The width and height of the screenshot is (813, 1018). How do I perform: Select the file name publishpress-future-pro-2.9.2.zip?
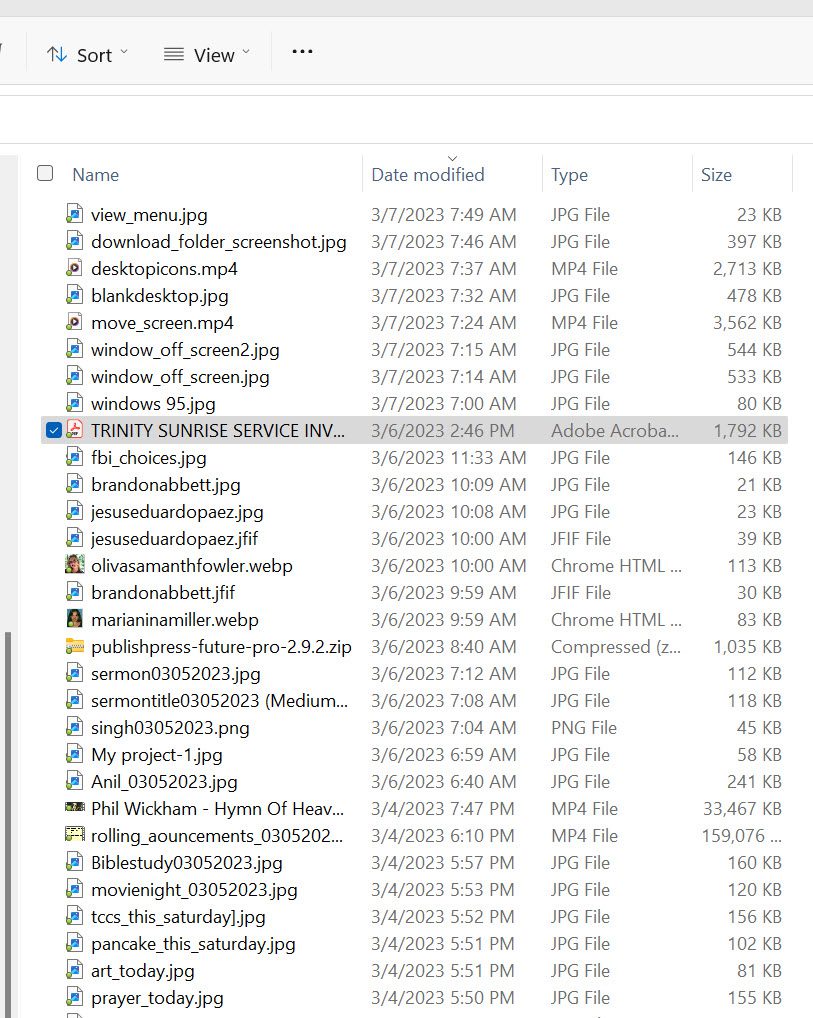[x=221, y=647]
